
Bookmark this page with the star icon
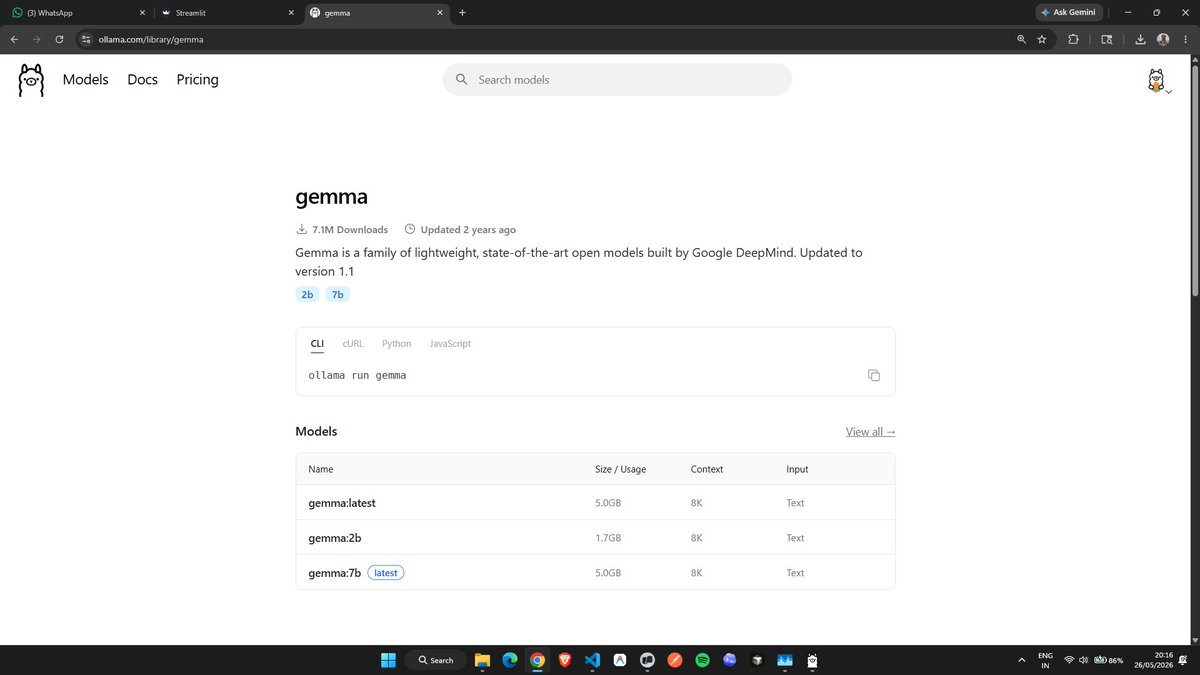[1042, 39]
